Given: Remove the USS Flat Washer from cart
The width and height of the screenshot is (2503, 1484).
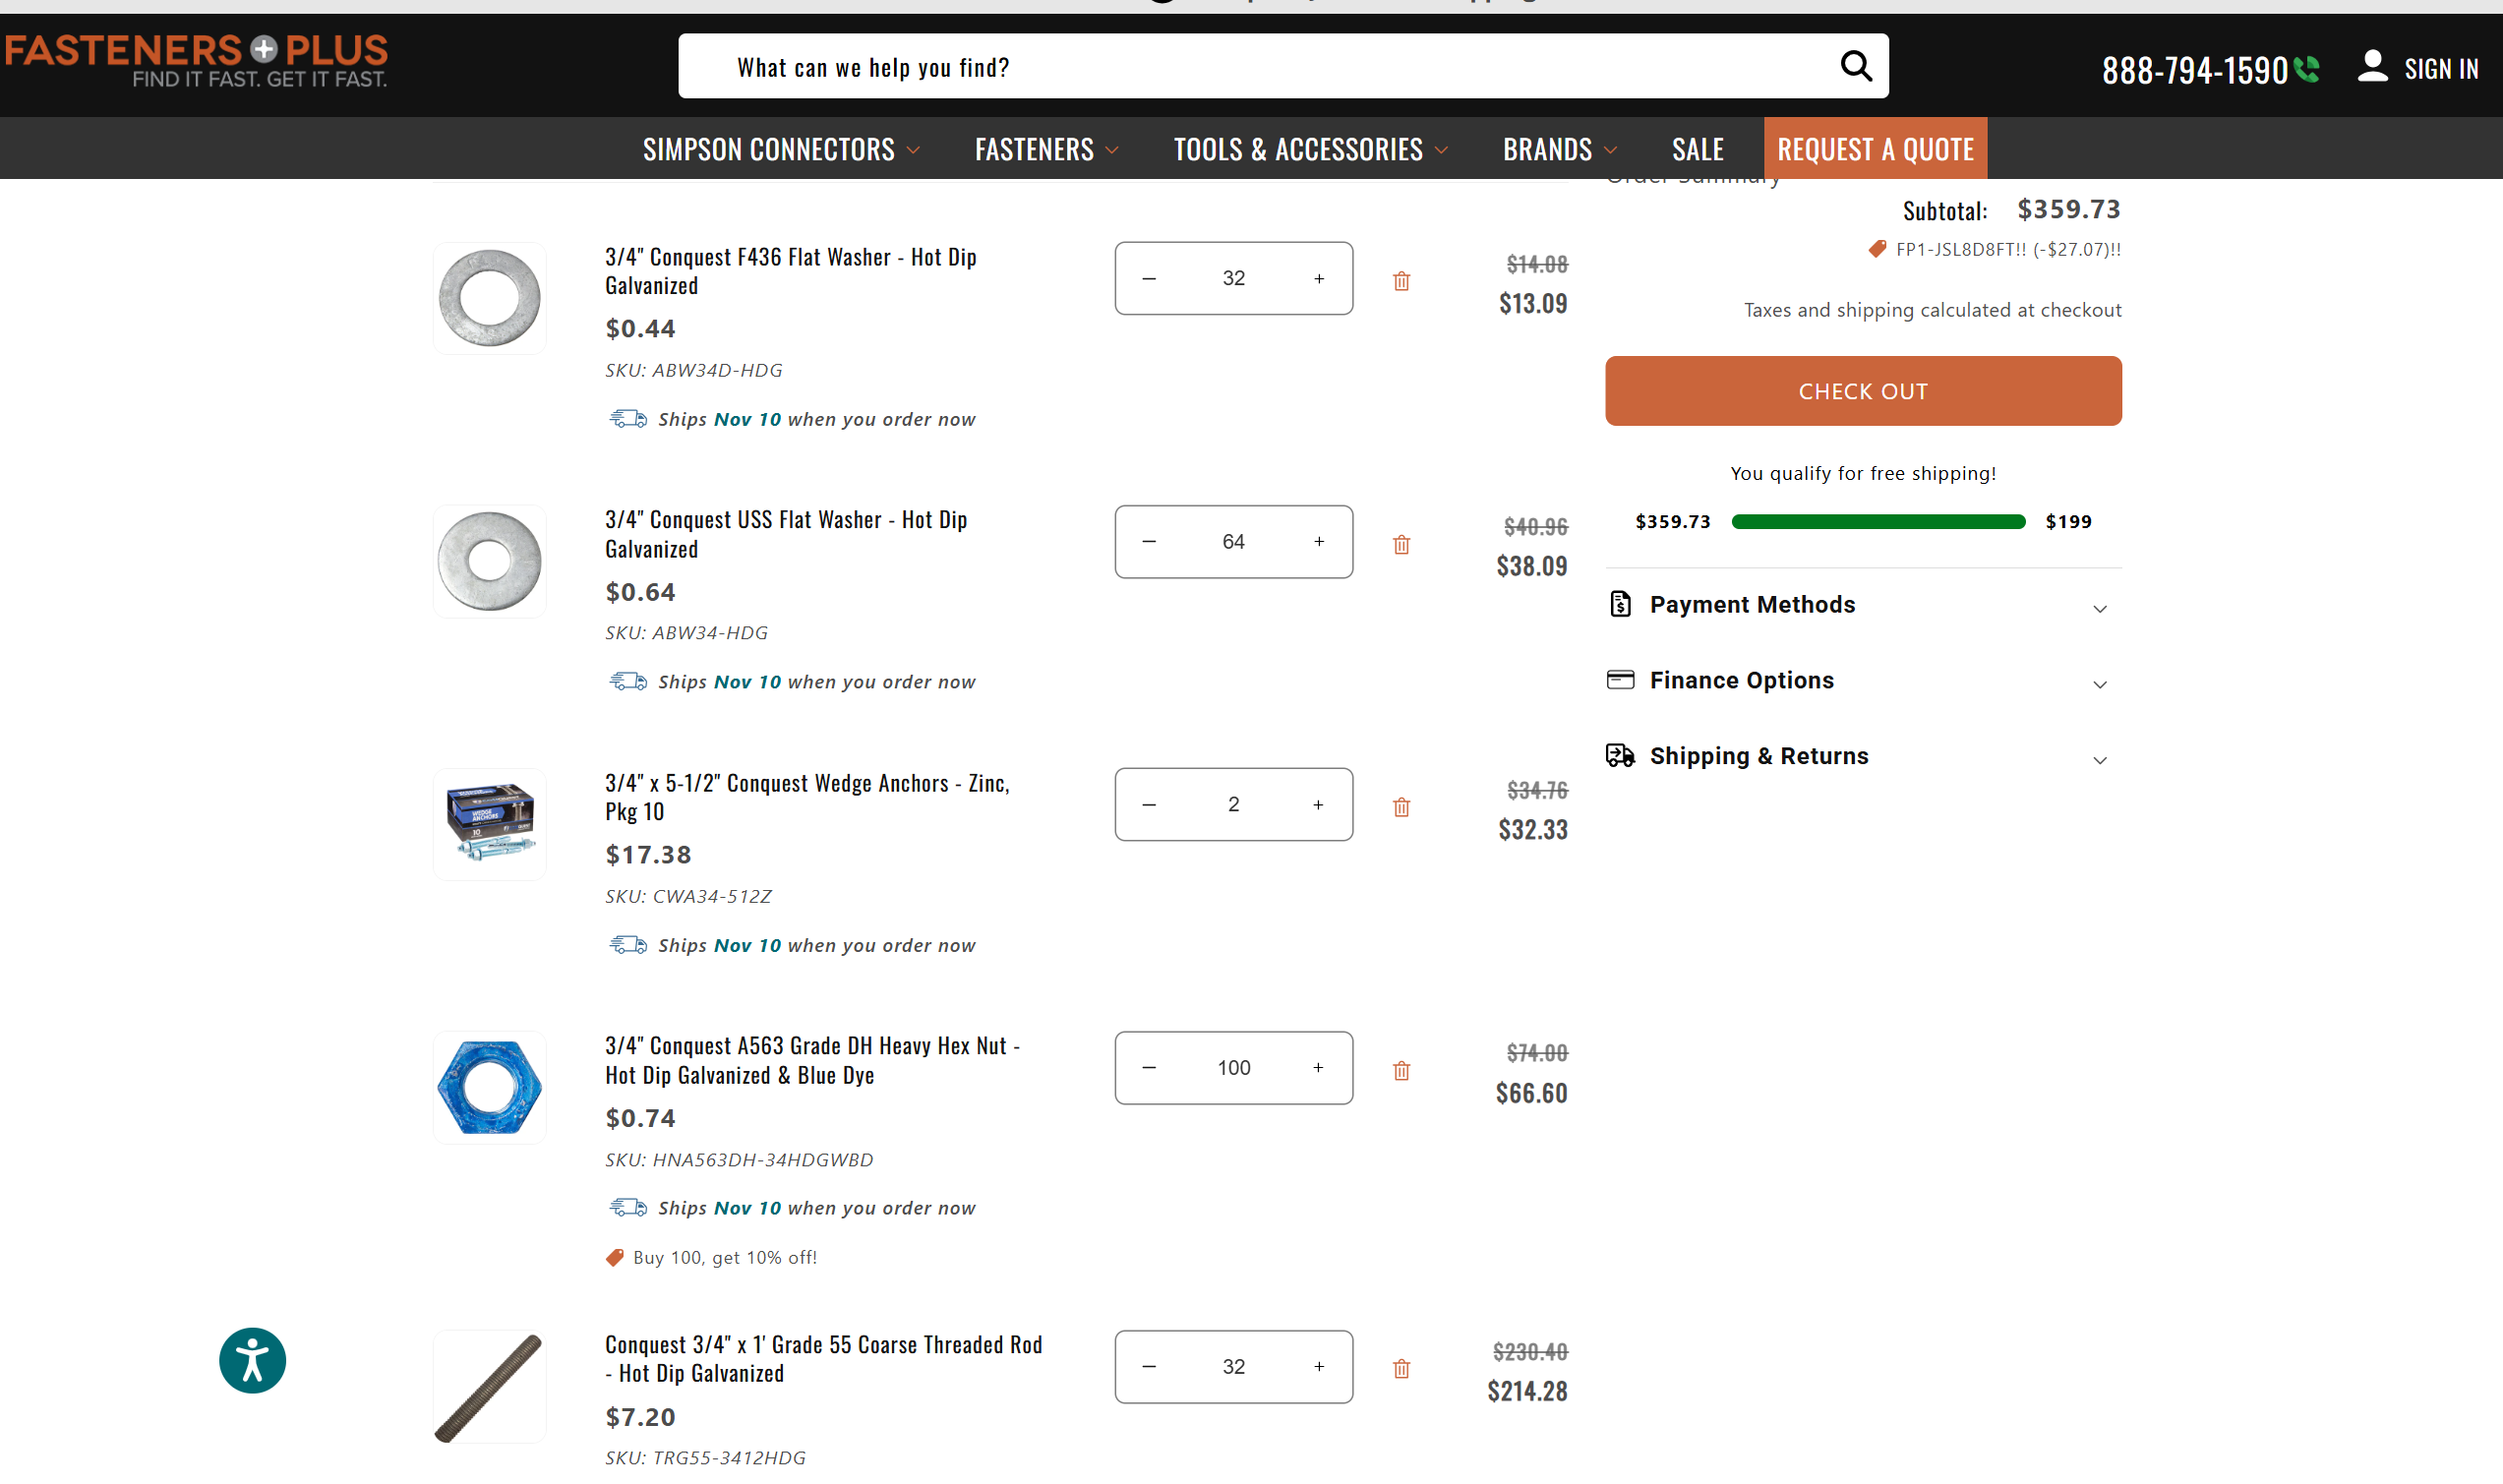Looking at the screenshot, I should 1401,544.
